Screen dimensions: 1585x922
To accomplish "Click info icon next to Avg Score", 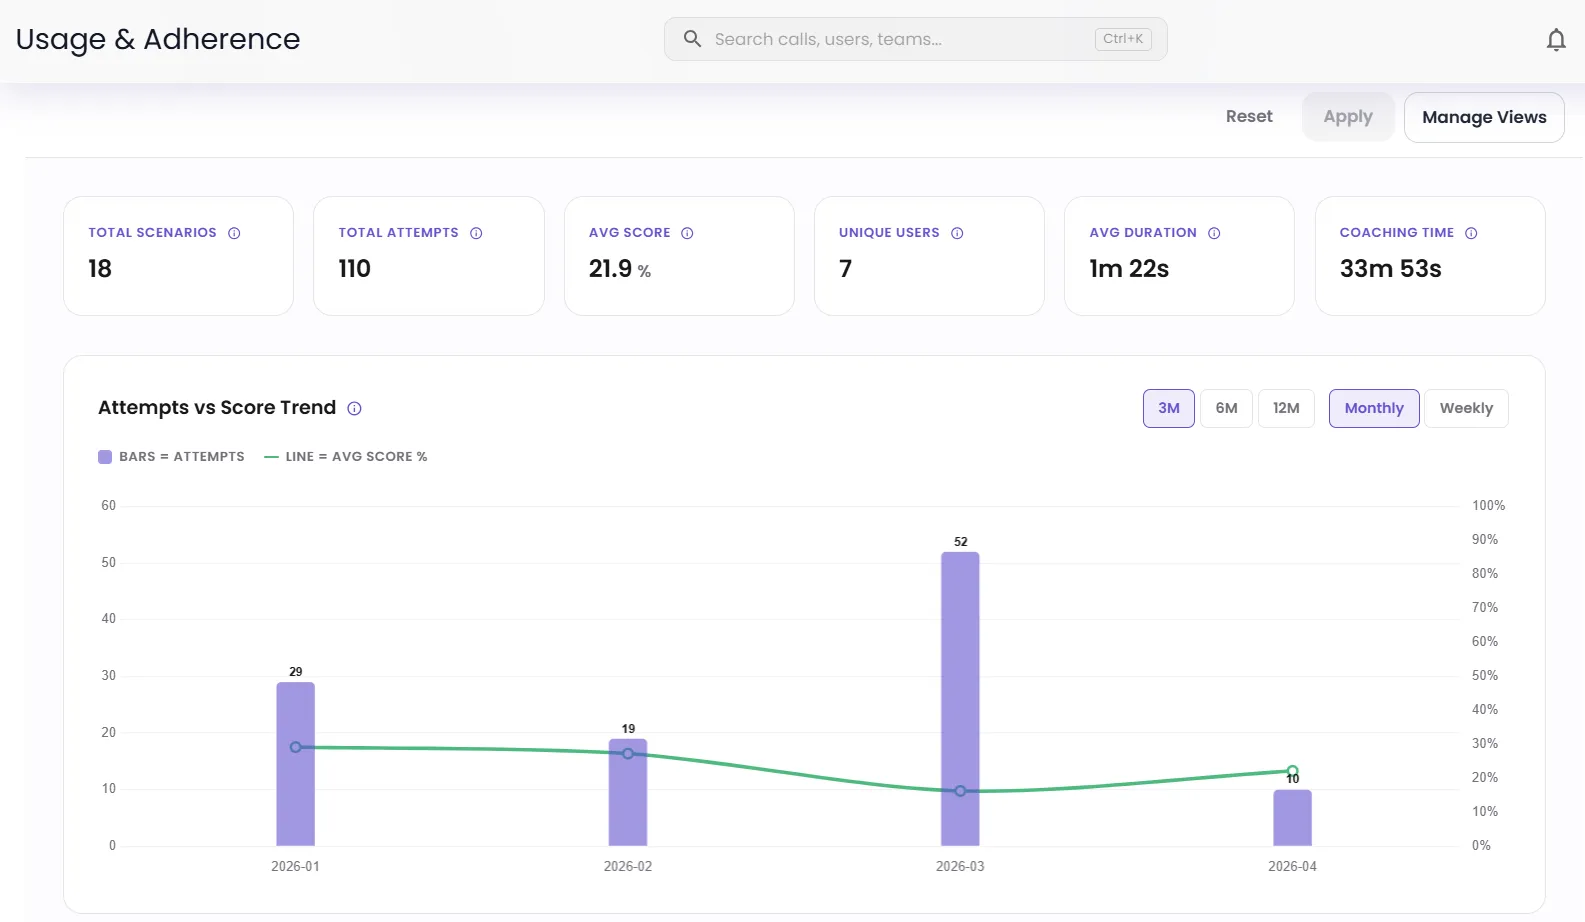I will click(x=687, y=233).
